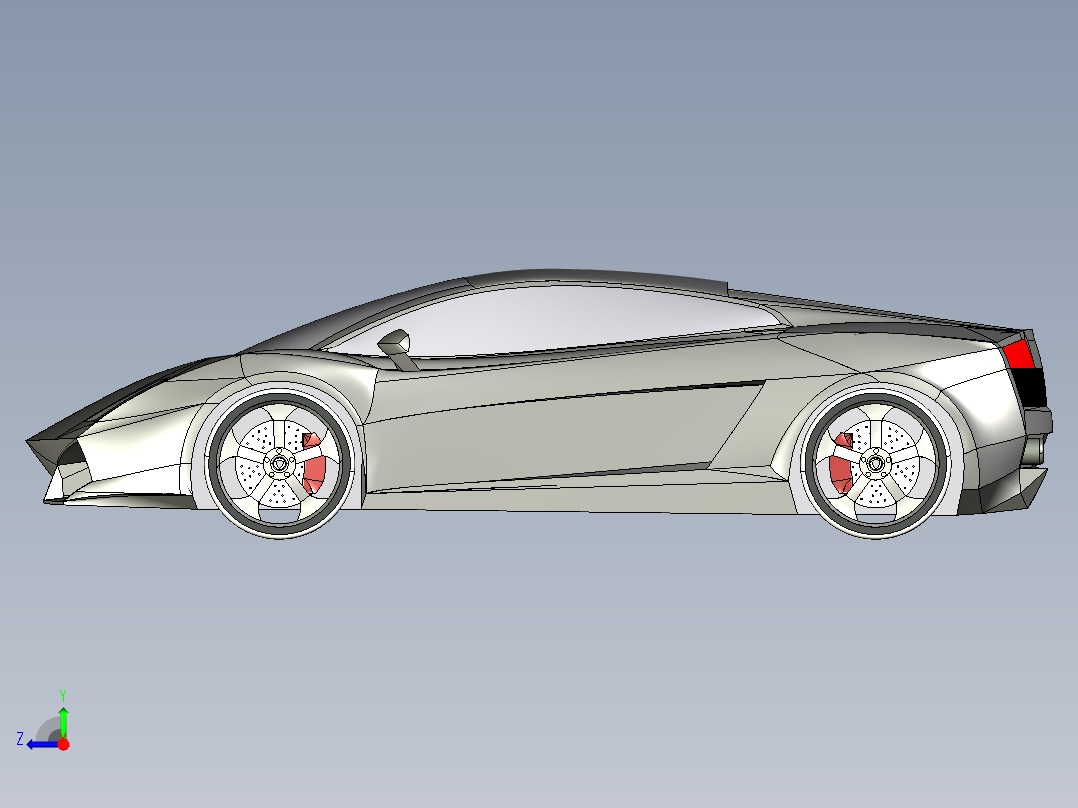Select the rear wheel hub center
Image resolution: width=1078 pixels, height=808 pixels.
pyautogui.click(x=875, y=463)
